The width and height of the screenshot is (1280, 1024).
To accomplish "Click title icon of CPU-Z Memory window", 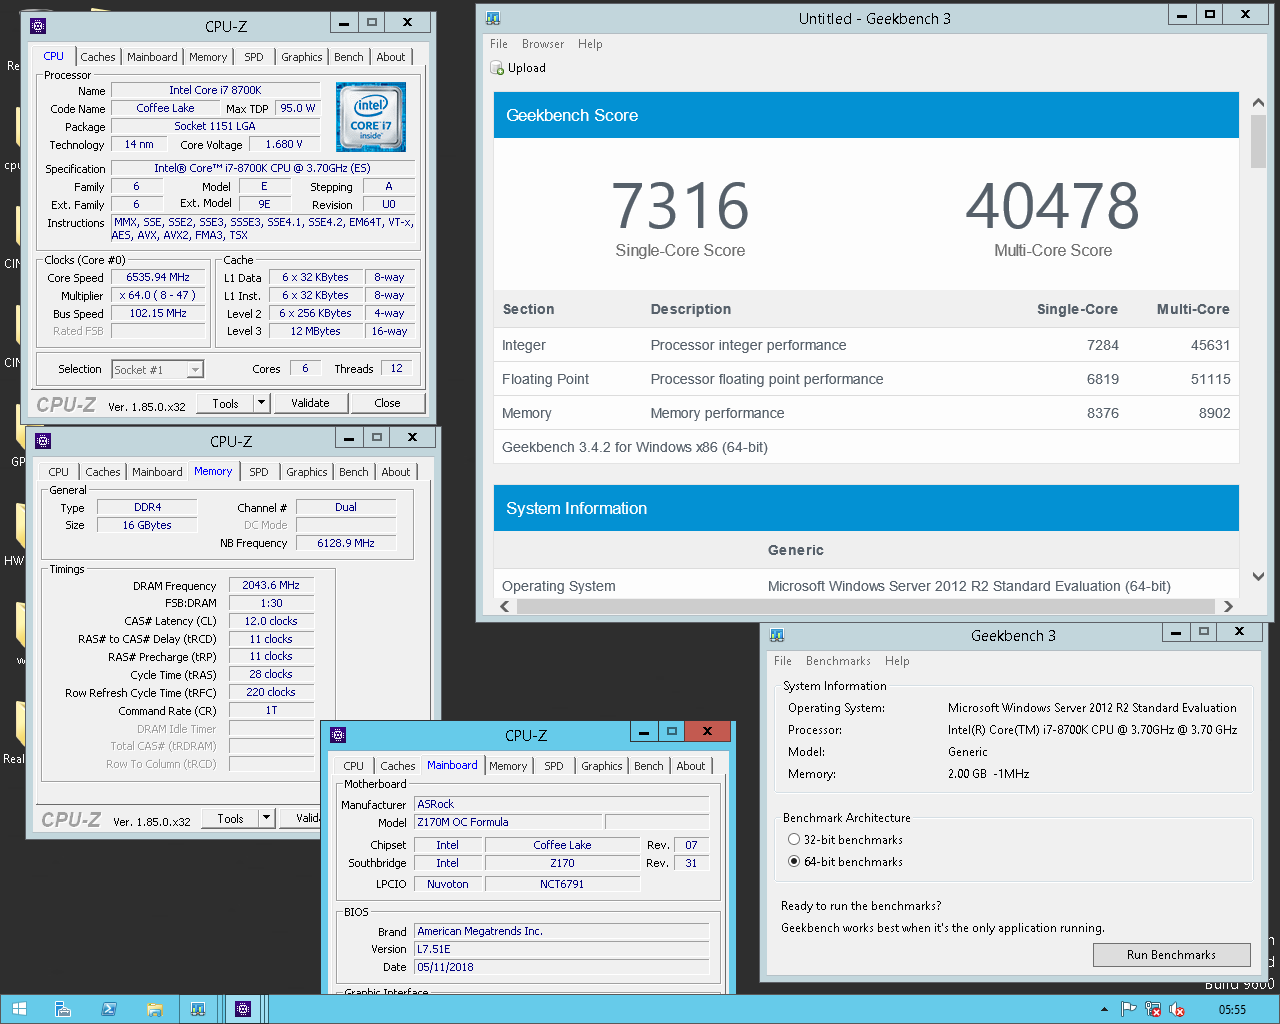I will pos(43,441).
